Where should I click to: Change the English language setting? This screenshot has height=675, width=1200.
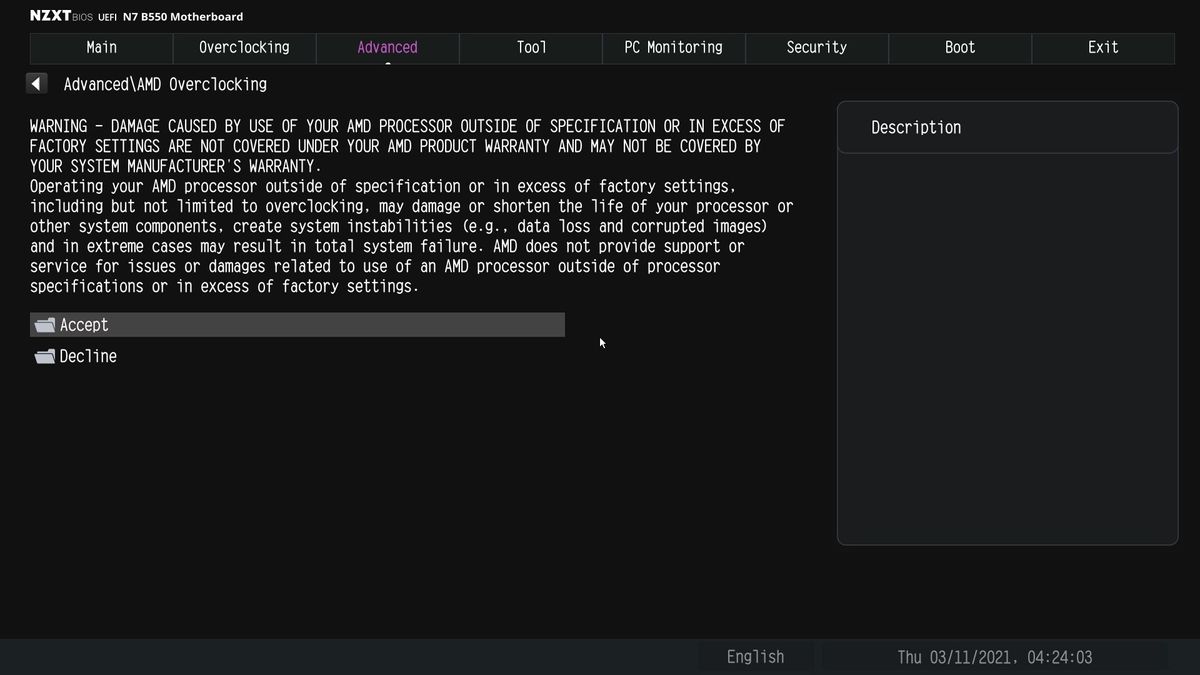point(755,657)
